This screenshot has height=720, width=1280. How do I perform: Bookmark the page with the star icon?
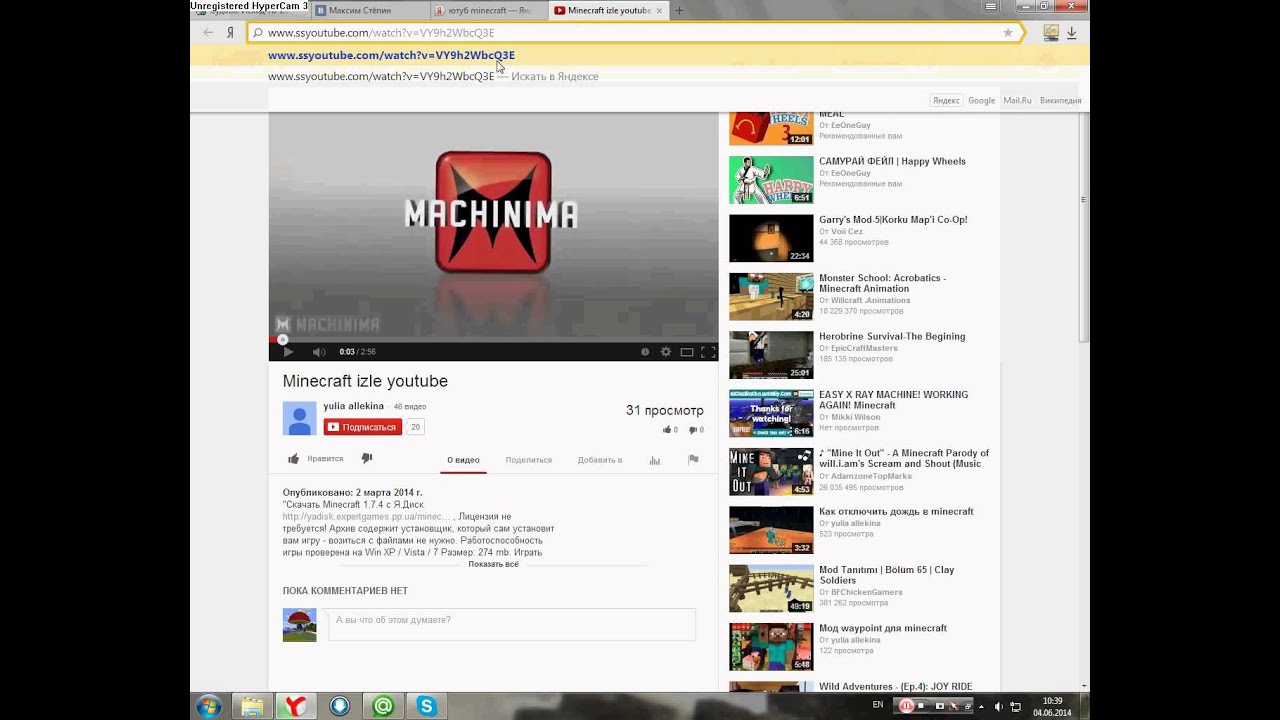point(1008,33)
